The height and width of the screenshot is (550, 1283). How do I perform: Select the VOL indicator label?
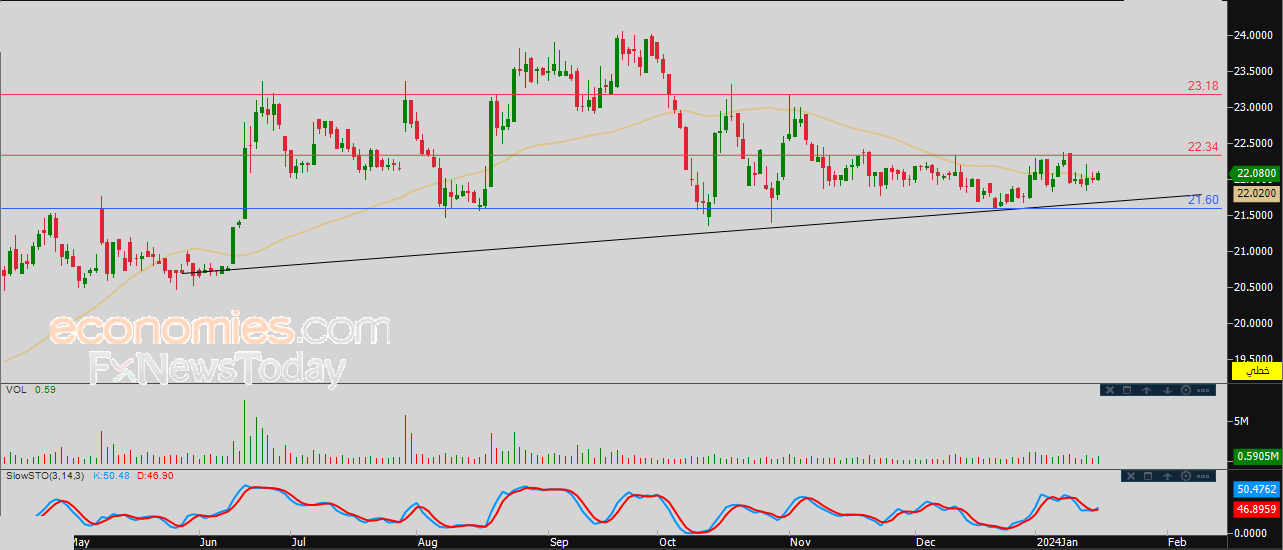click(x=15, y=390)
